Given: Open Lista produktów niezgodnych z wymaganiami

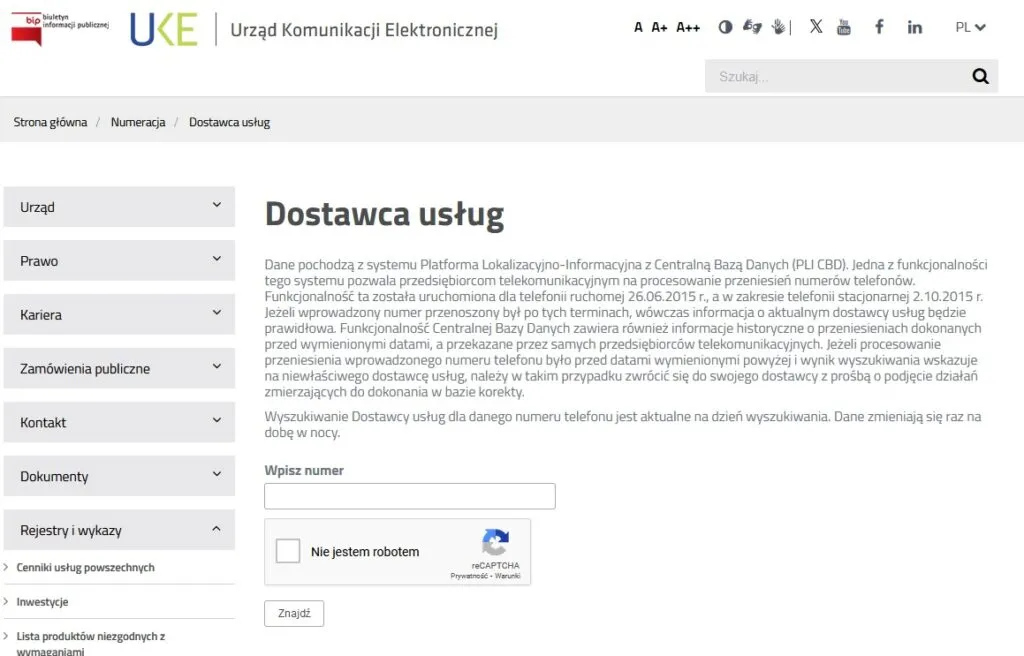Looking at the screenshot, I should tap(91, 644).
